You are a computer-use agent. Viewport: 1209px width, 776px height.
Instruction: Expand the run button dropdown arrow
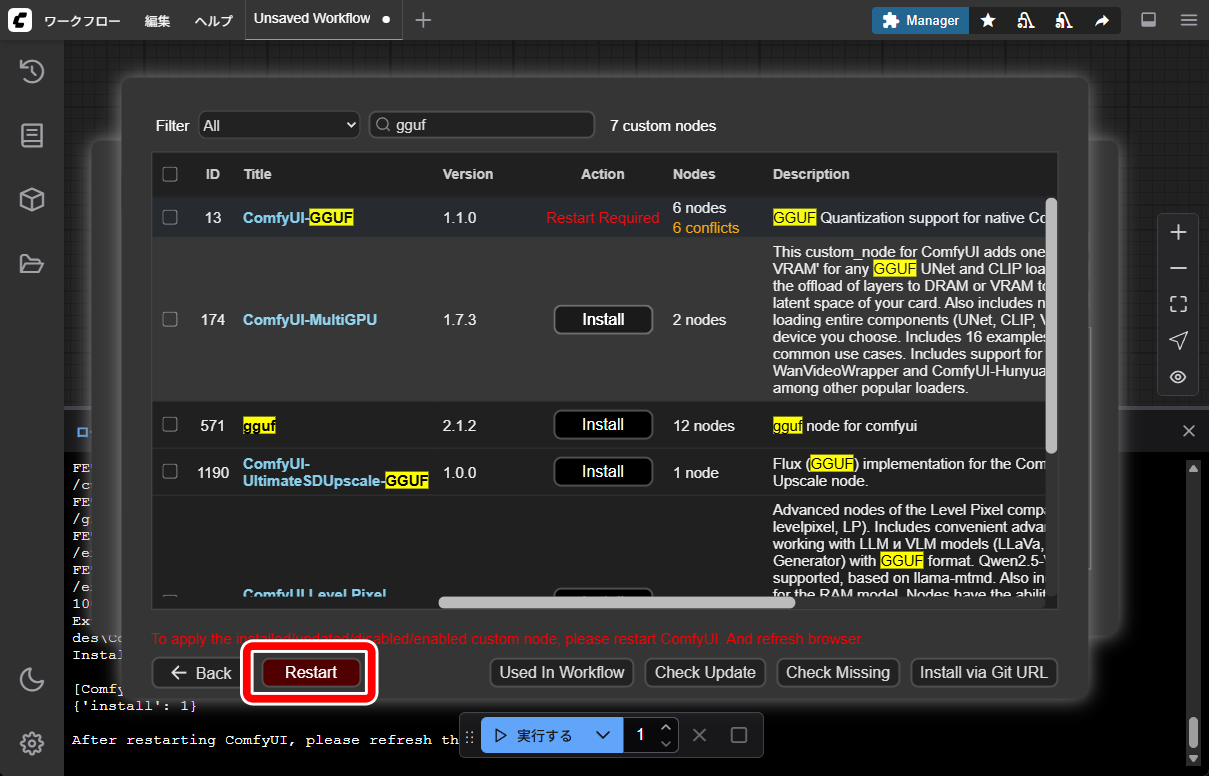(602, 736)
